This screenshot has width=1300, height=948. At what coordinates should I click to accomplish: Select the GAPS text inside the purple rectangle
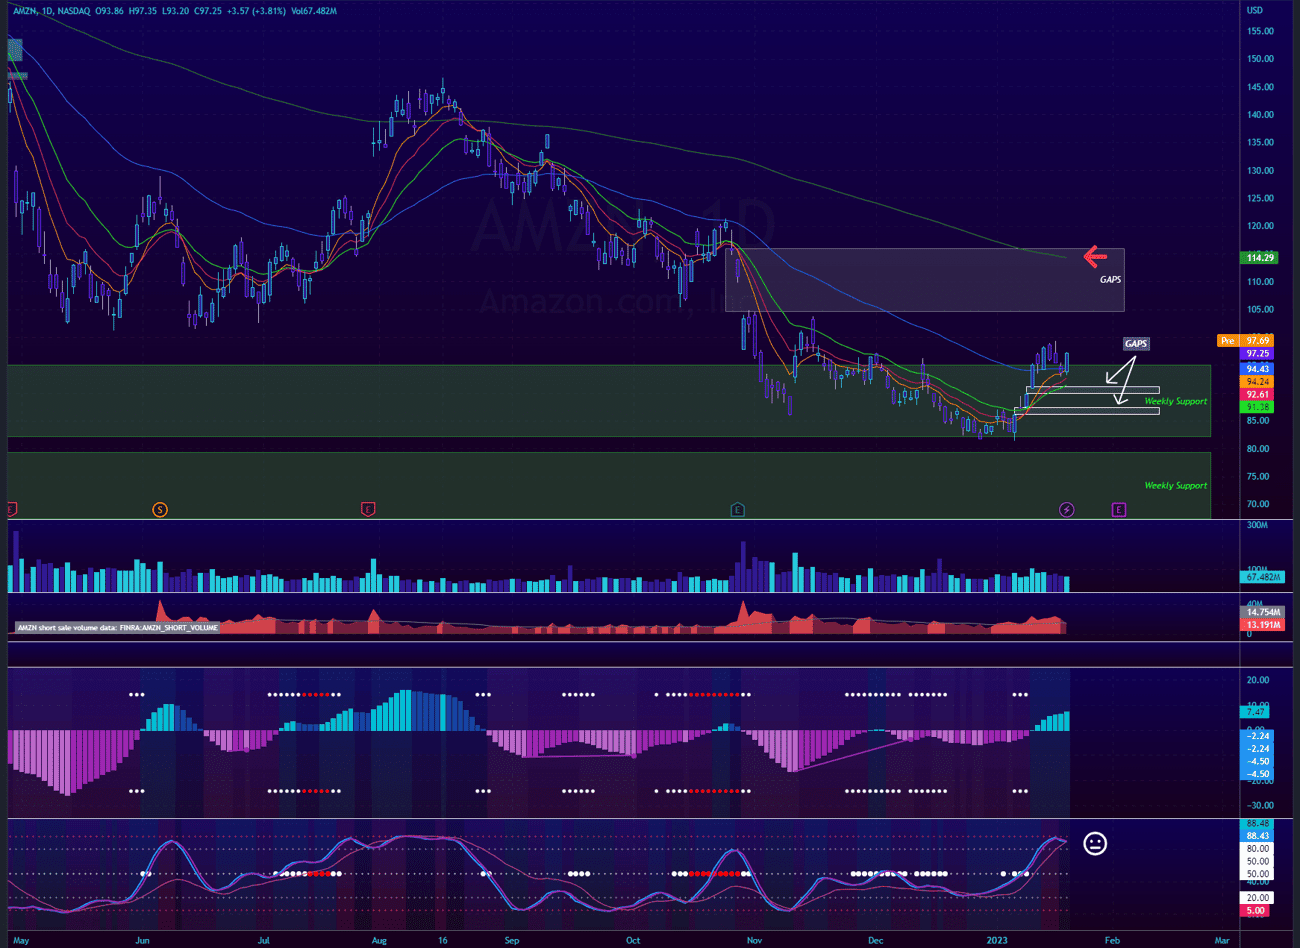tap(1110, 280)
